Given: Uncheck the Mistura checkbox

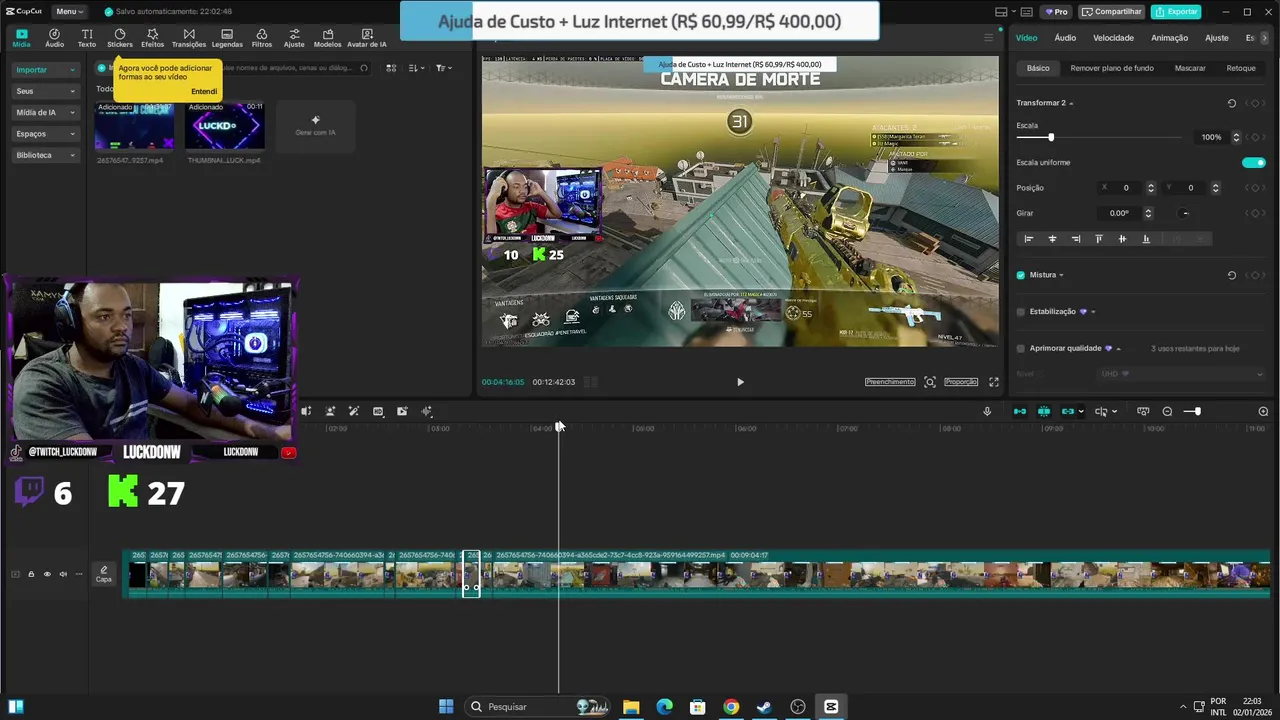Looking at the screenshot, I should 1021,275.
